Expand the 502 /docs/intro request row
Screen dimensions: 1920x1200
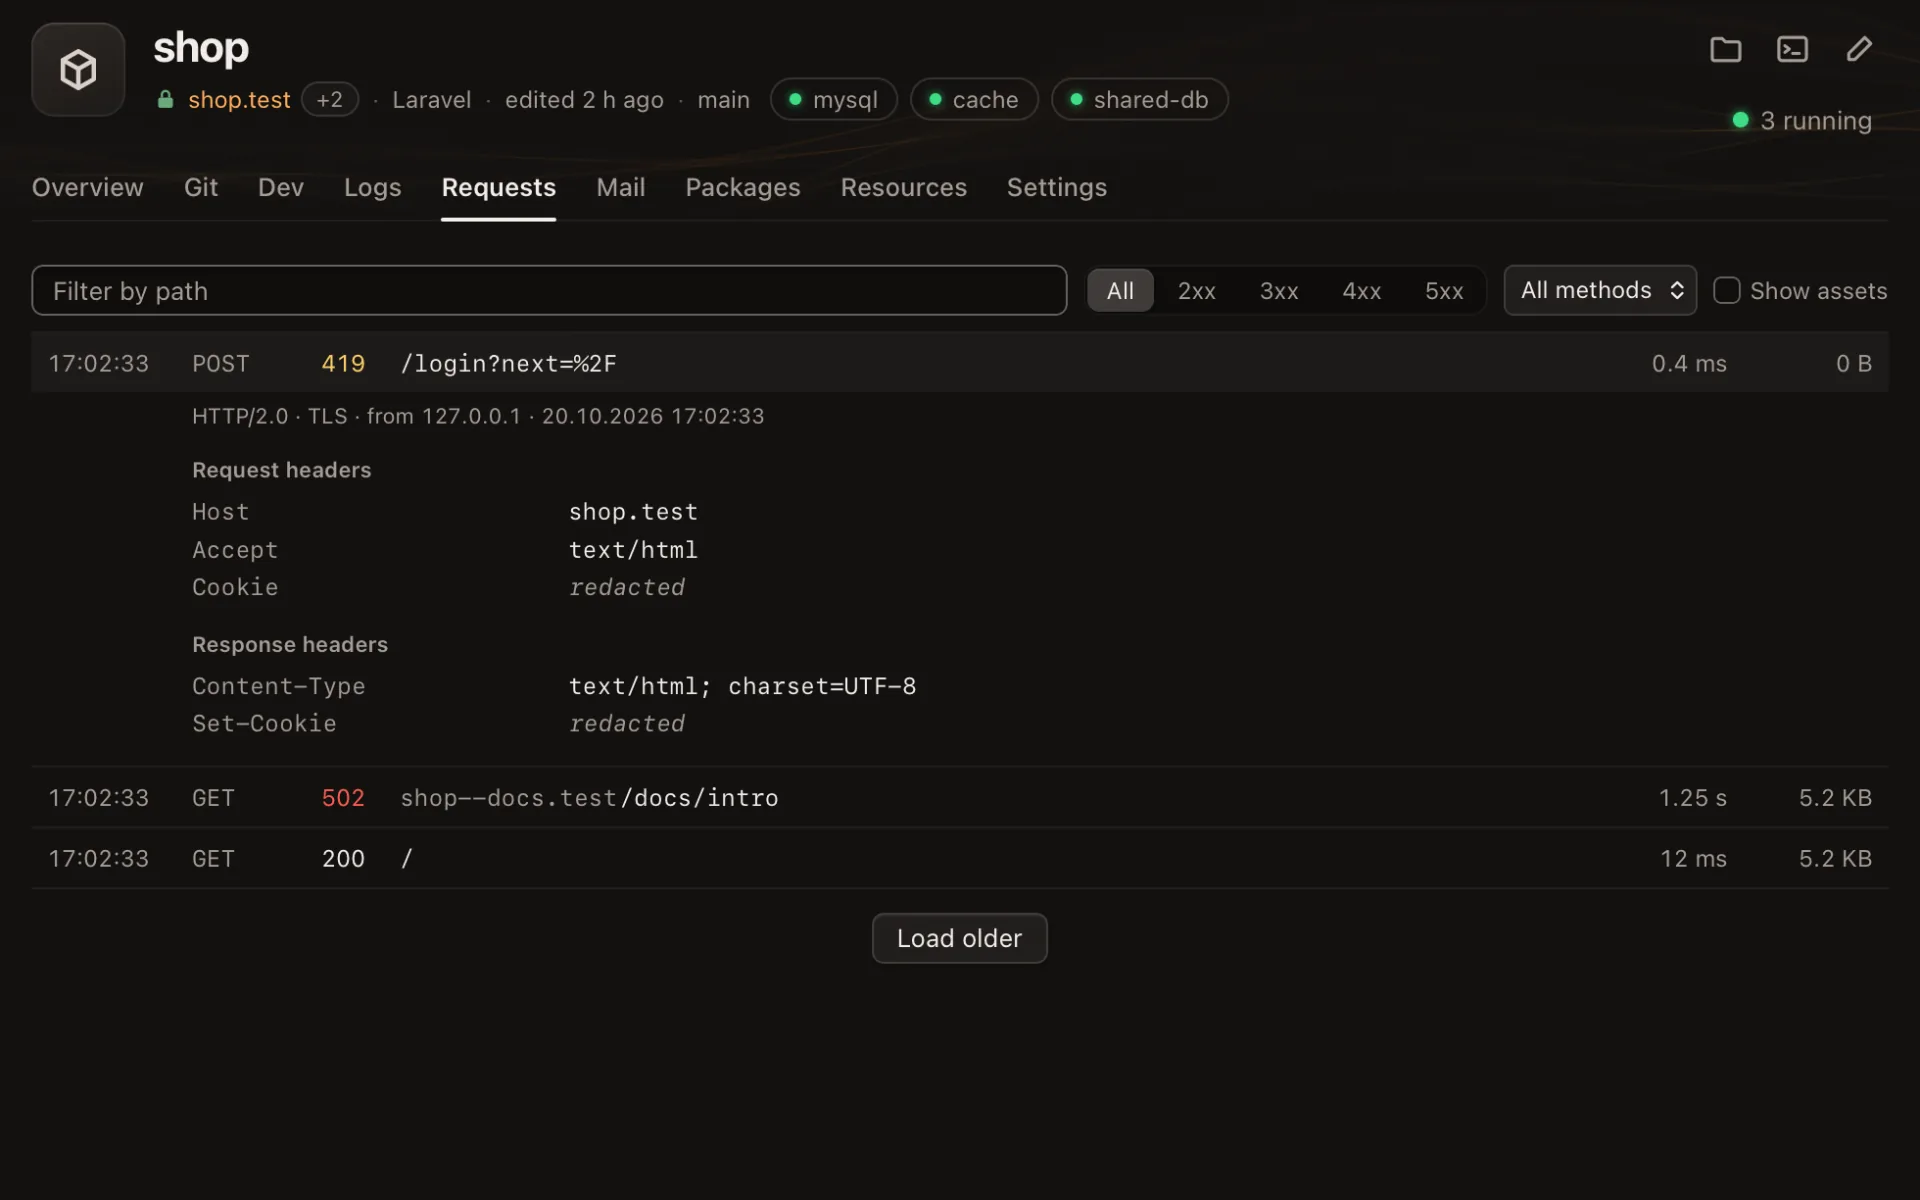(960, 798)
